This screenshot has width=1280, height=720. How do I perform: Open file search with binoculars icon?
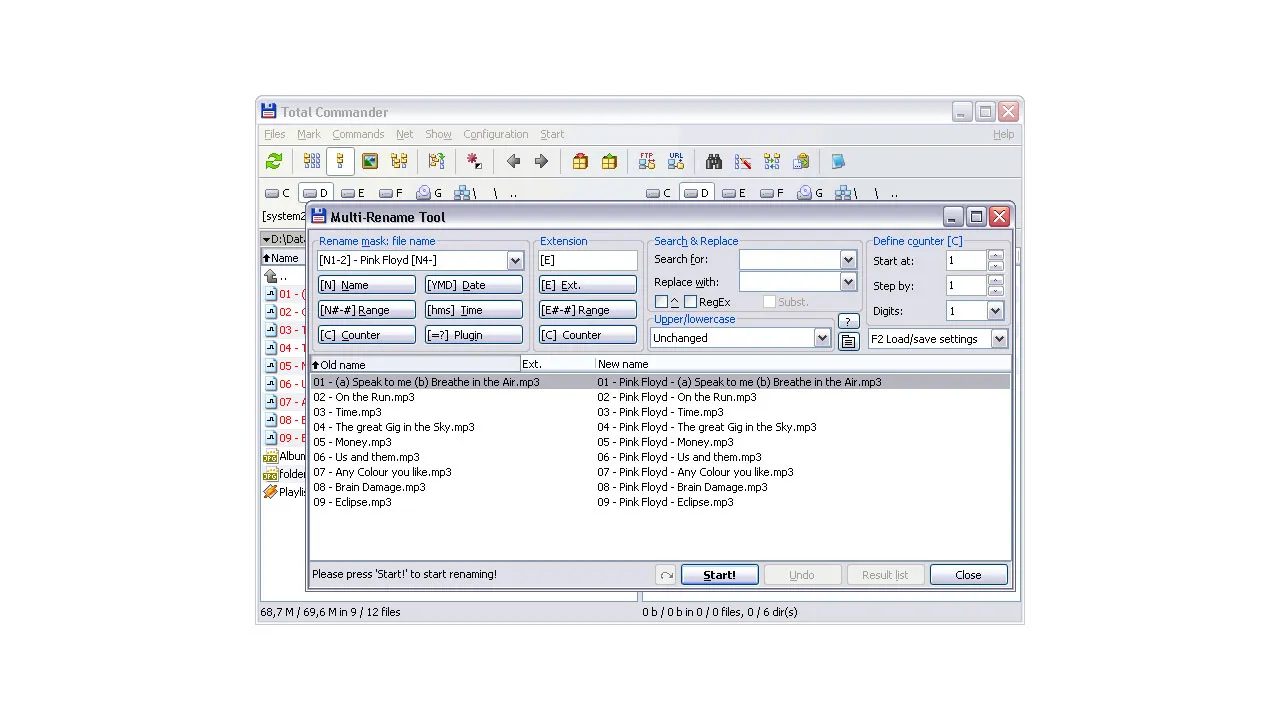[714, 162]
